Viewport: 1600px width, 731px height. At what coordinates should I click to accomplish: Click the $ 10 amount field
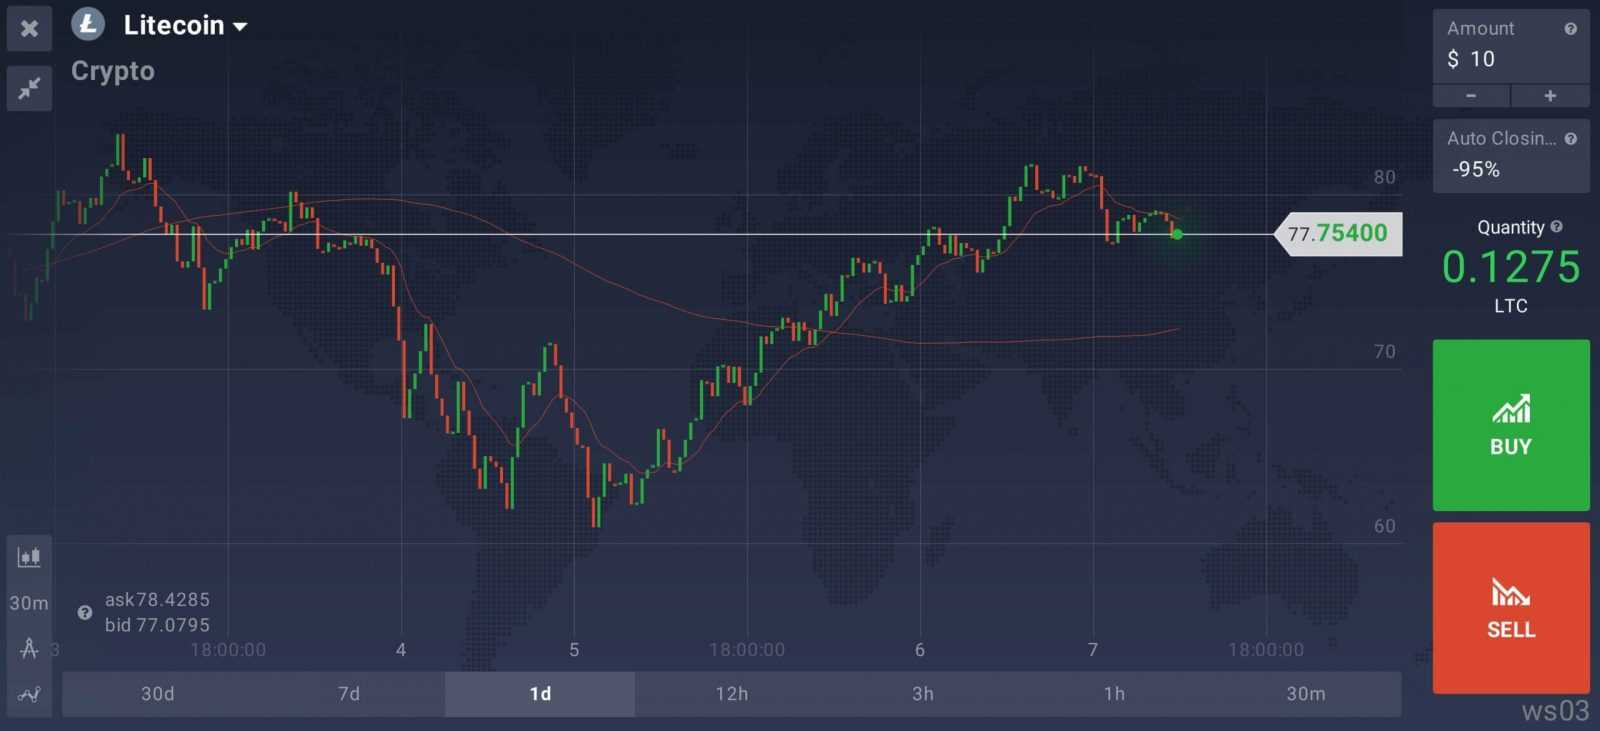point(1500,59)
